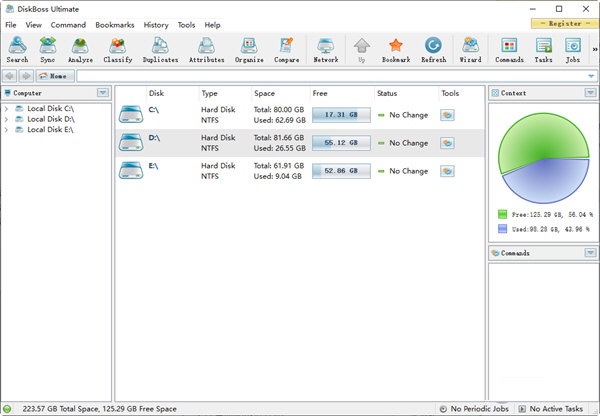This screenshot has width=600, height=416.
Task: Click the Attributes toolbar icon
Action: coord(207,50)
